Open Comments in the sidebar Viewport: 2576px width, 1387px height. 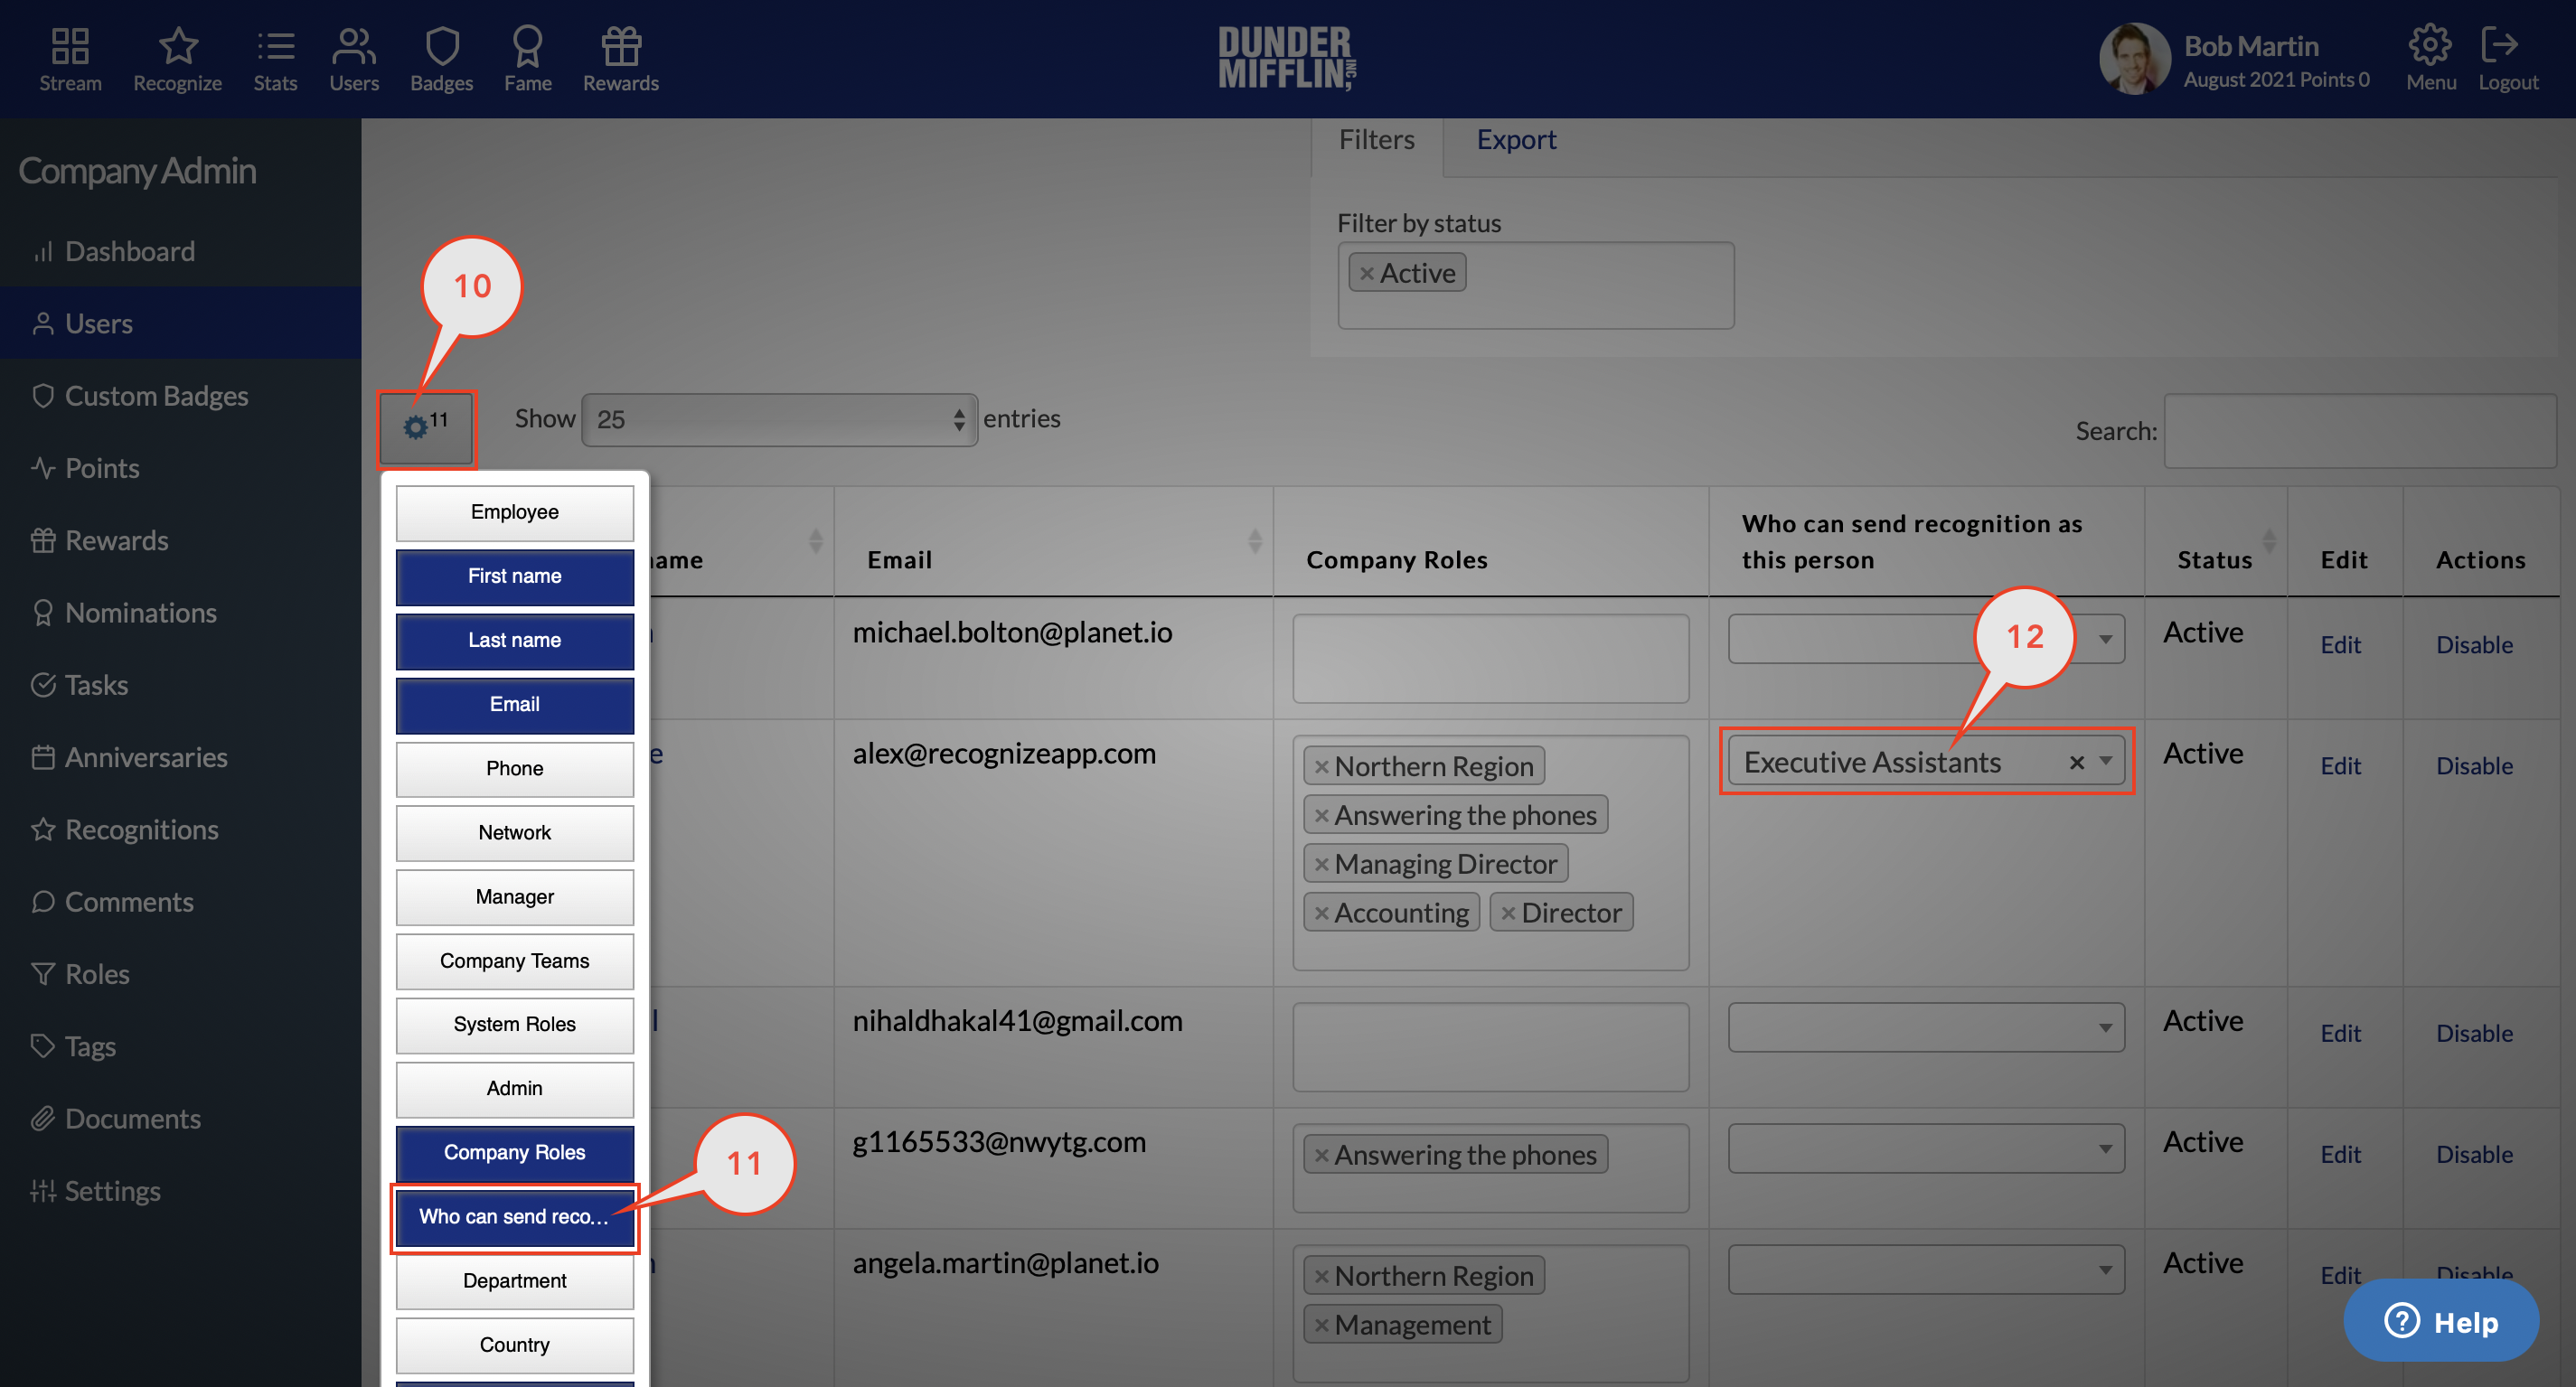(x=180, y=902)
